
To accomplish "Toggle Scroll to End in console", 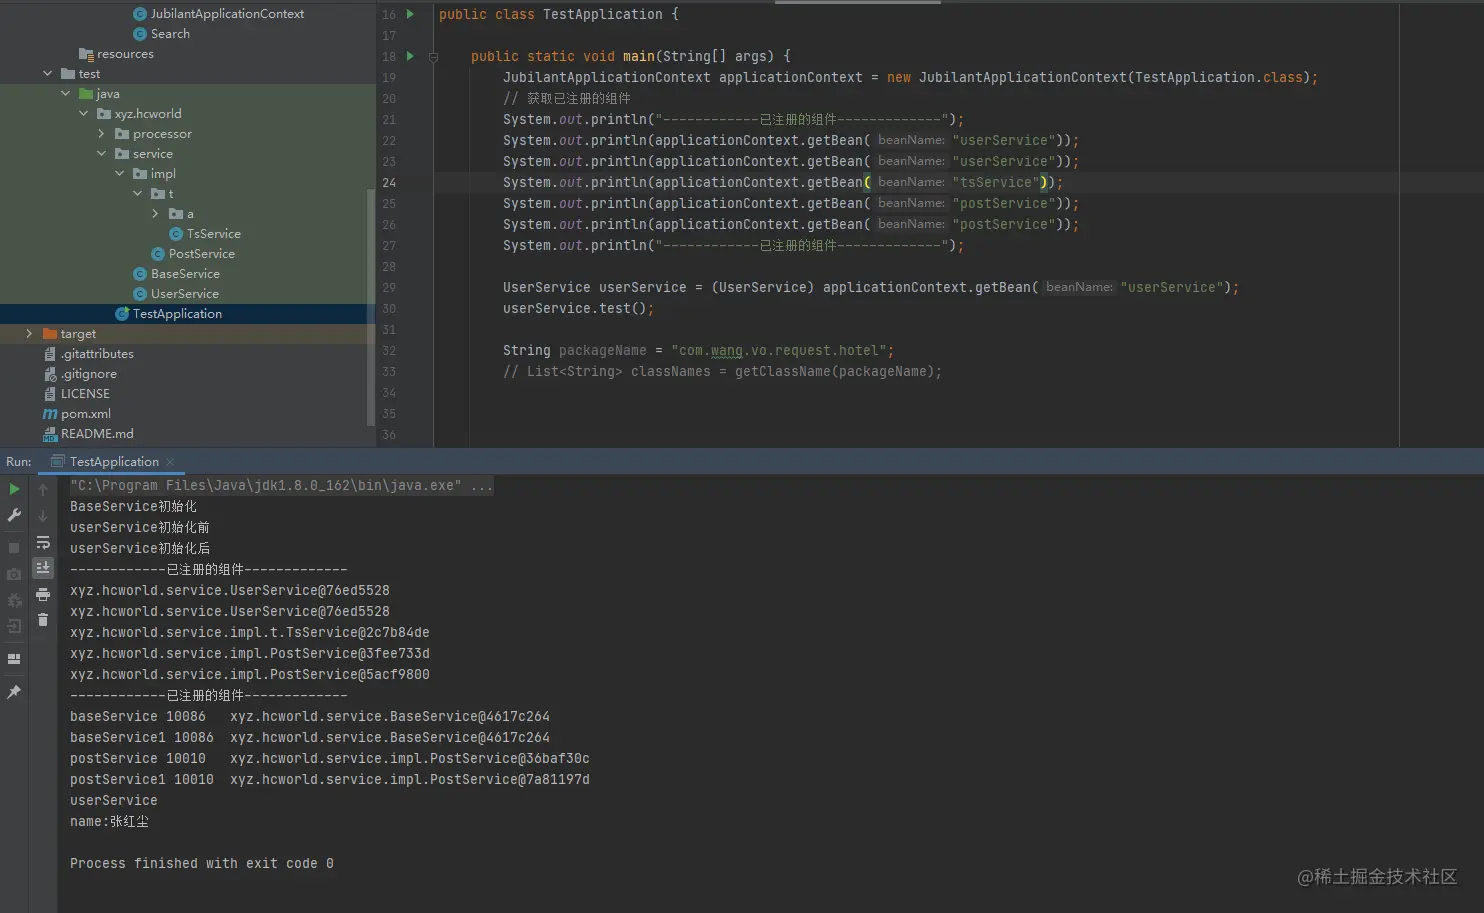I will coord(43,568).
